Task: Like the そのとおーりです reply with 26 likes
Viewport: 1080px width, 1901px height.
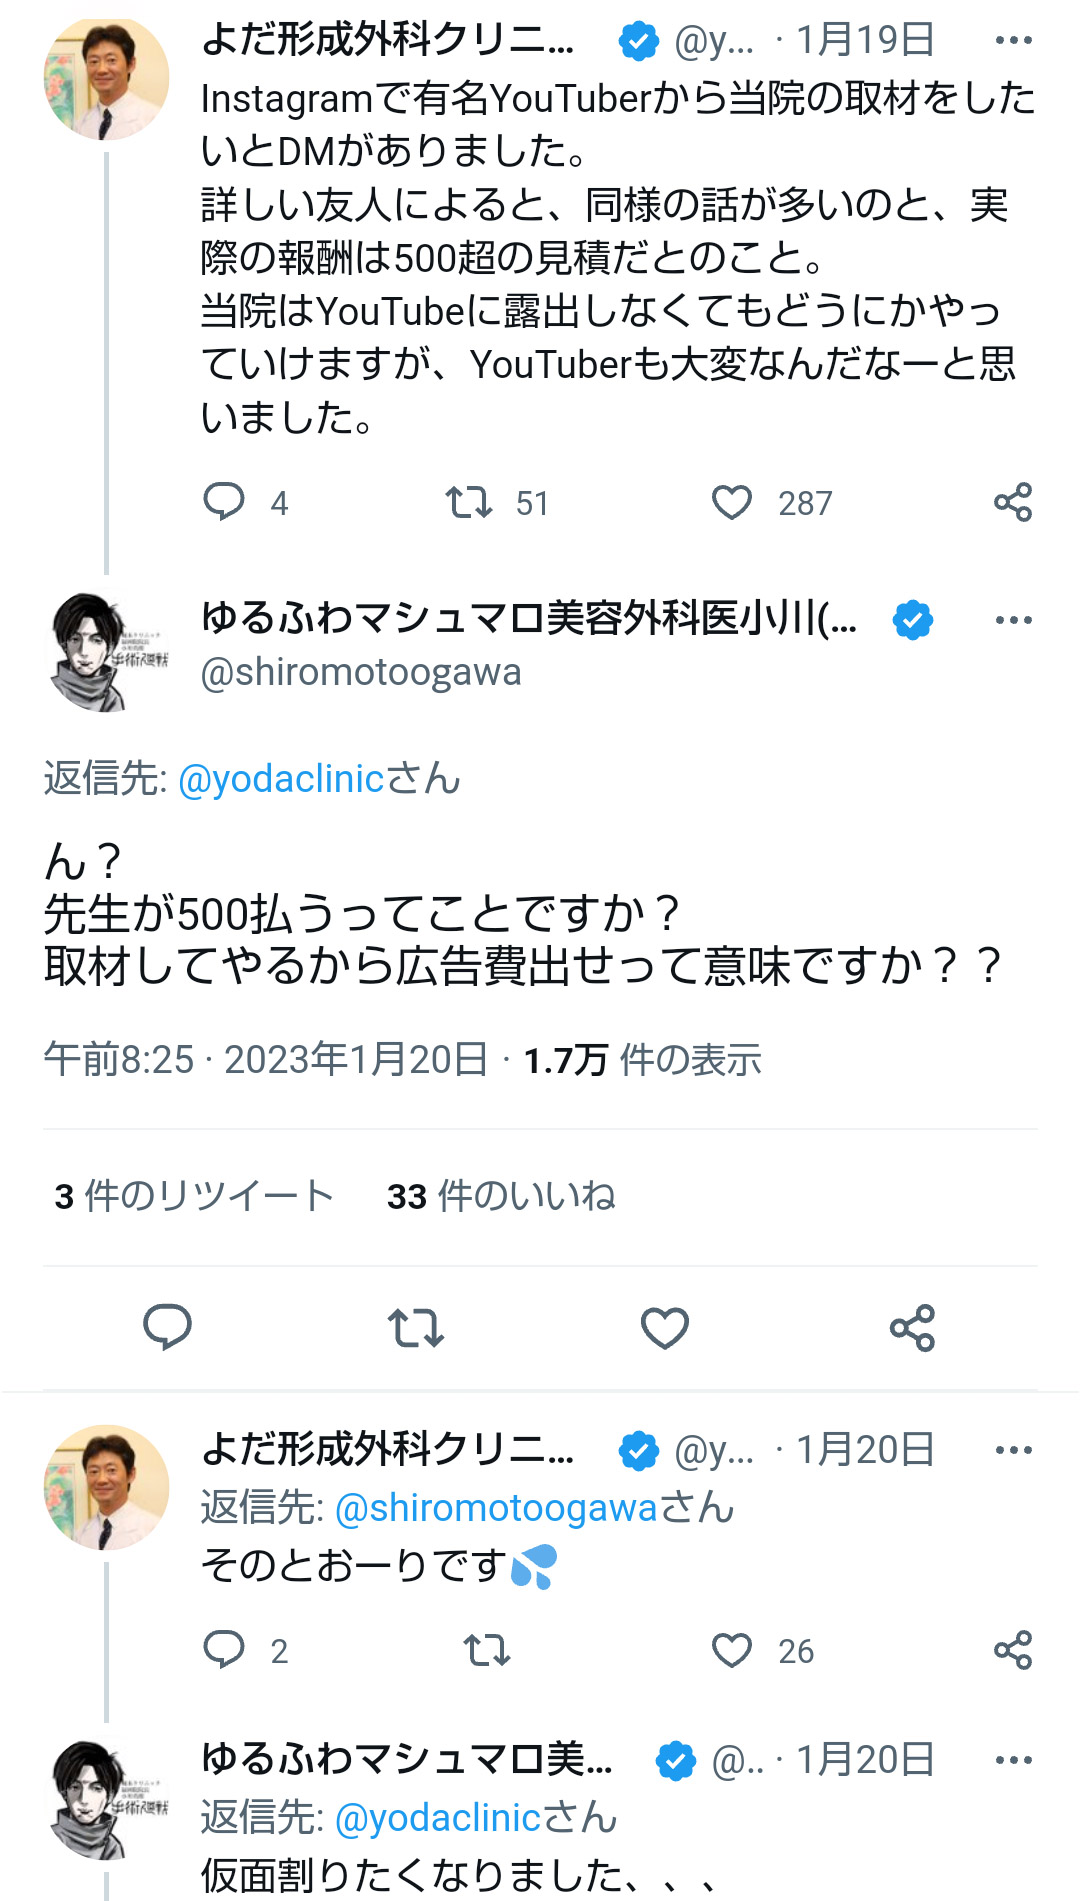Action: point(732,1650)
